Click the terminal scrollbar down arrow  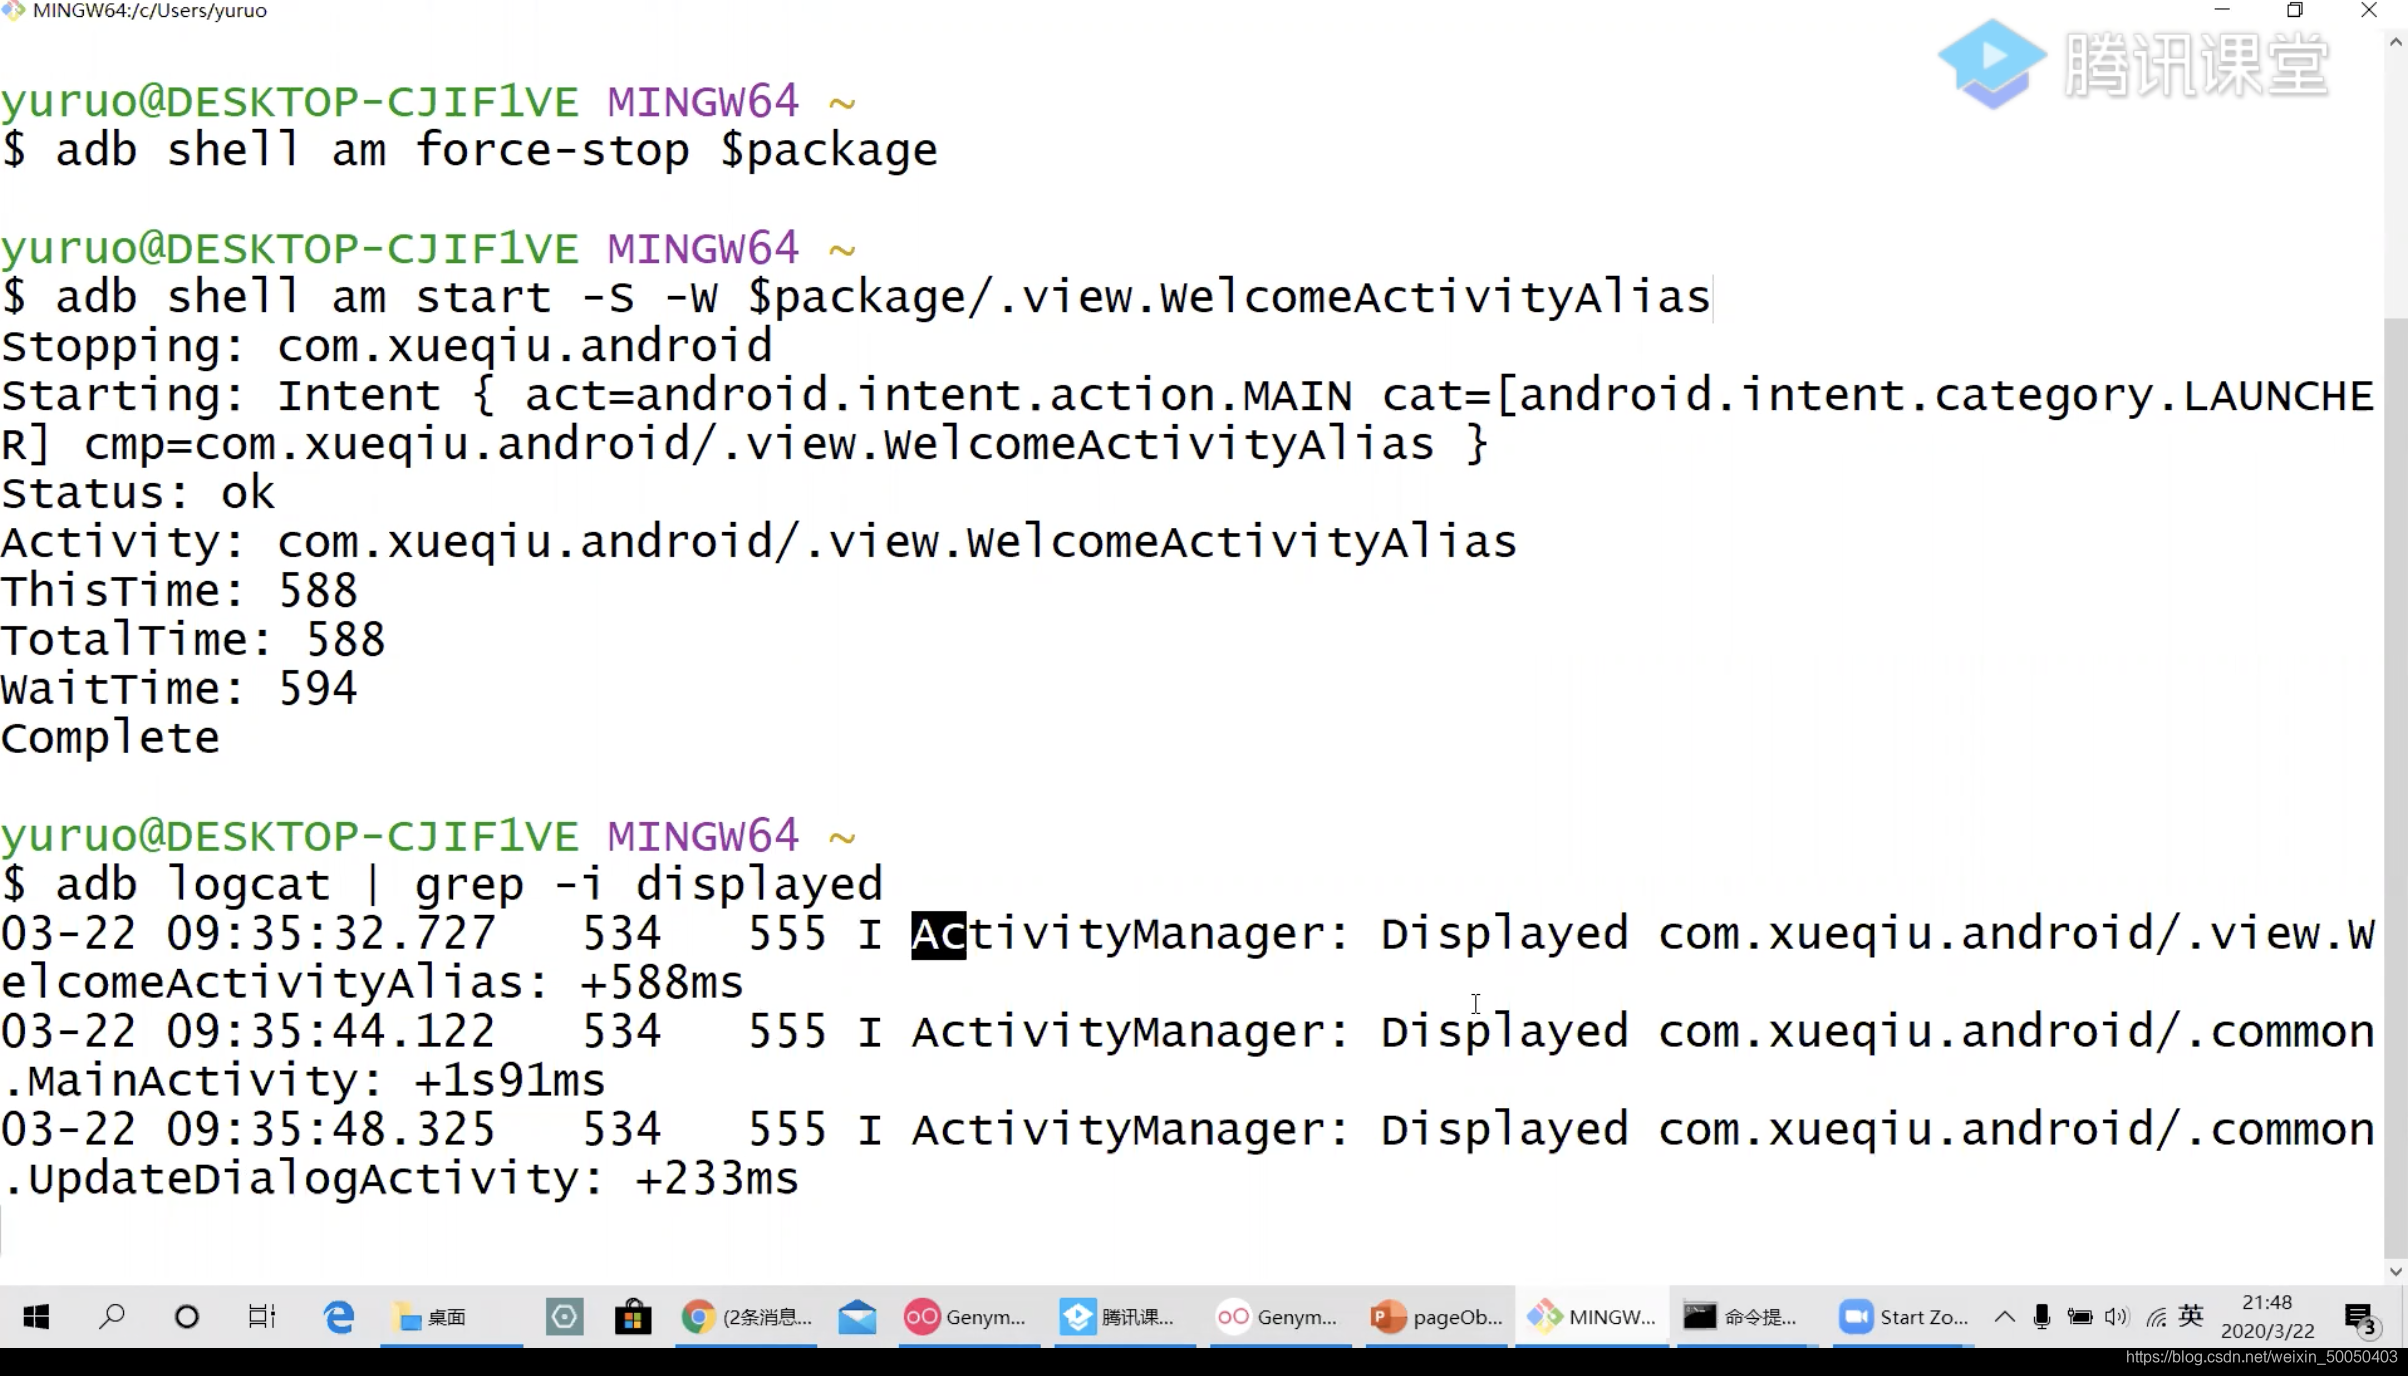(2395, 1272)
